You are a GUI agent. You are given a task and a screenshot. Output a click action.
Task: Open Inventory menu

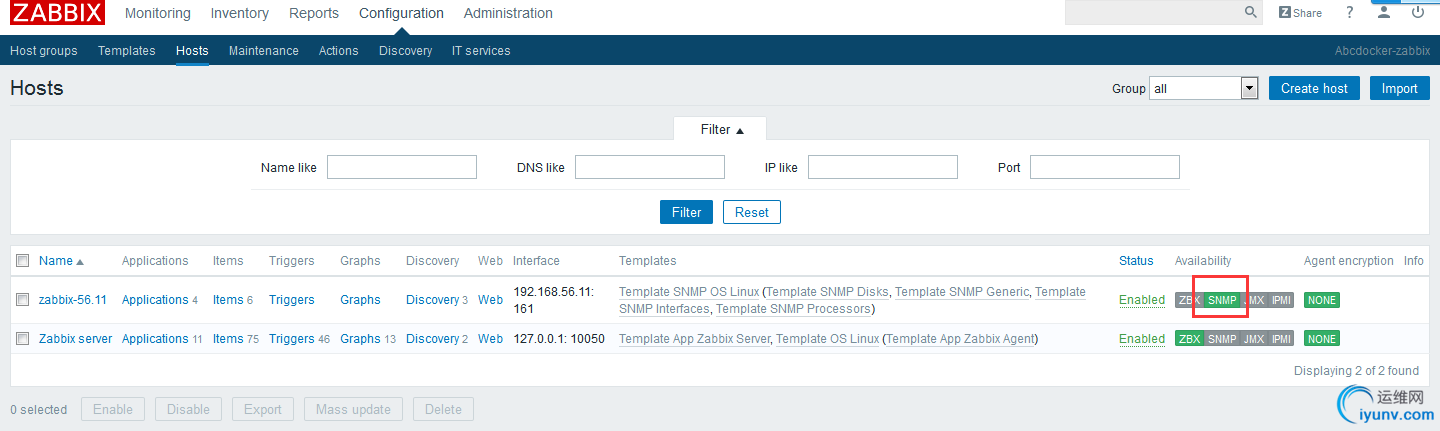(240, 13)
